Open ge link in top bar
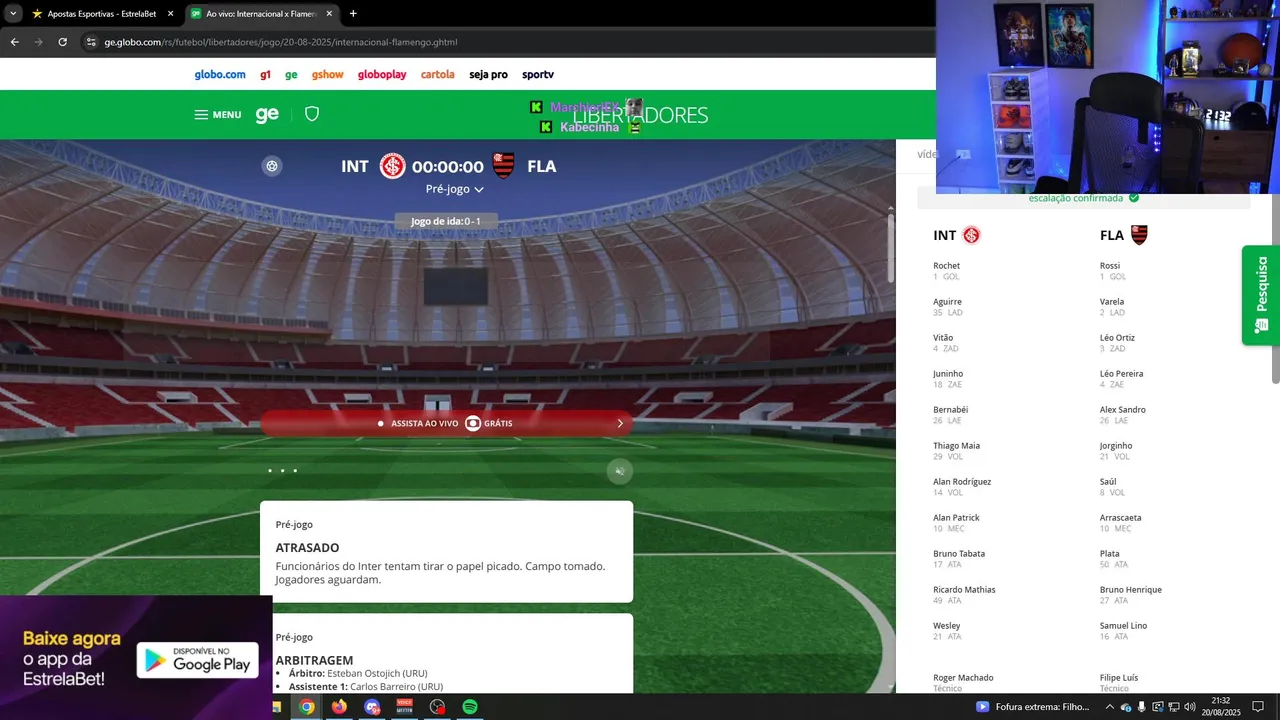 (x=291, y=75)
